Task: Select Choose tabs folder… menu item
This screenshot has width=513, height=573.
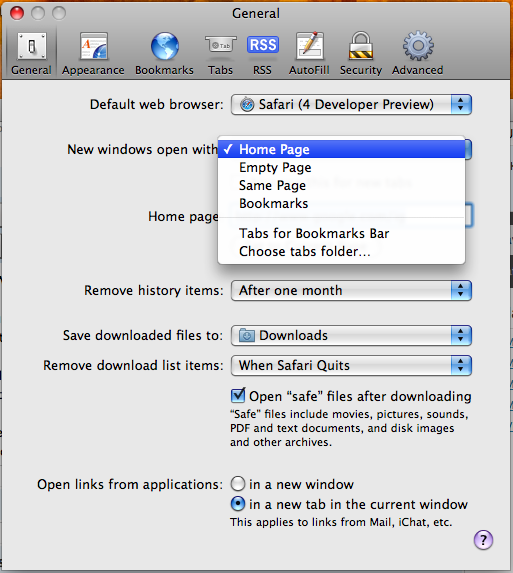Action: coord(341,251)
